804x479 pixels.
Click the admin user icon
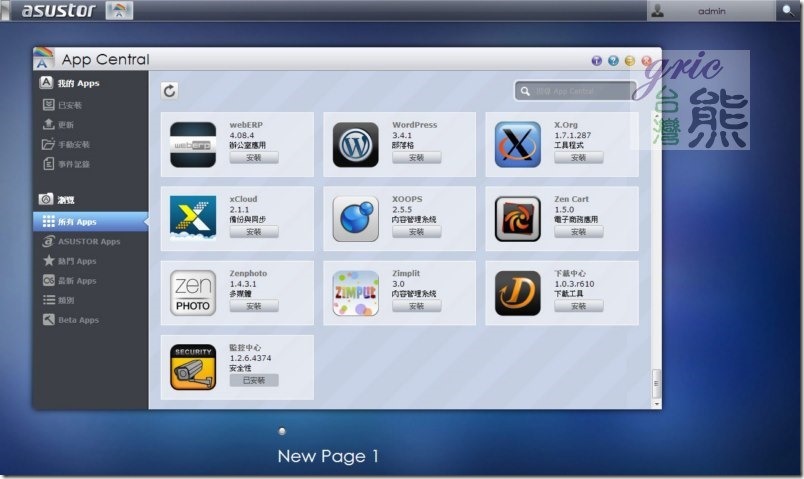657,10
